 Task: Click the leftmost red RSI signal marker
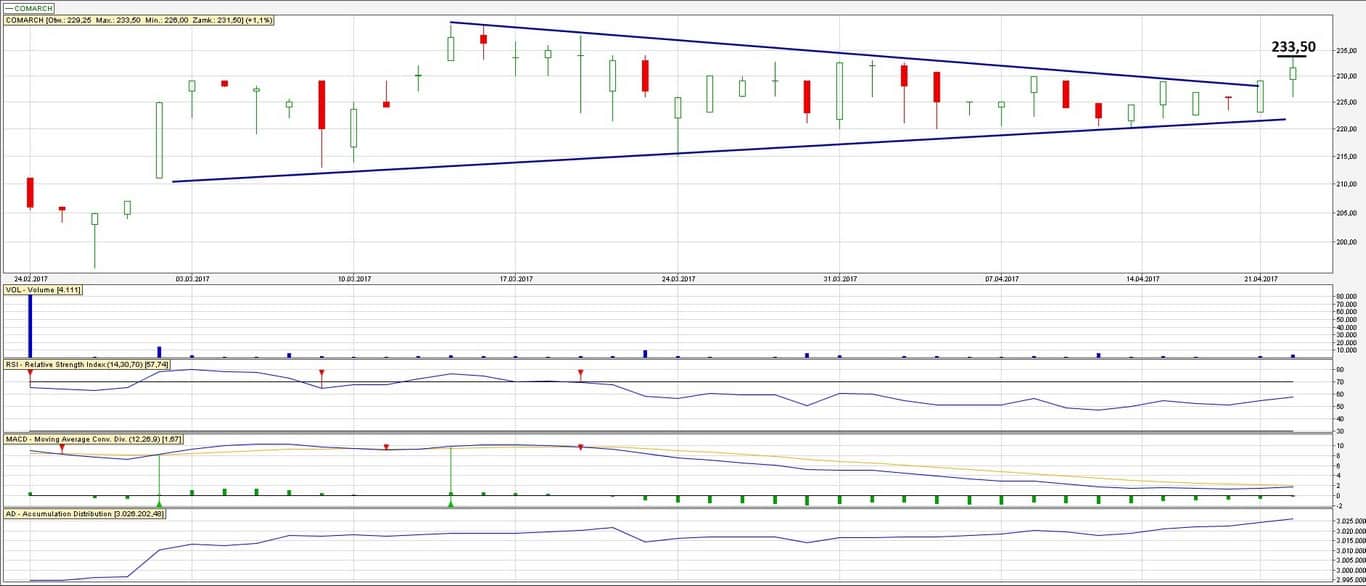(30, 373)
